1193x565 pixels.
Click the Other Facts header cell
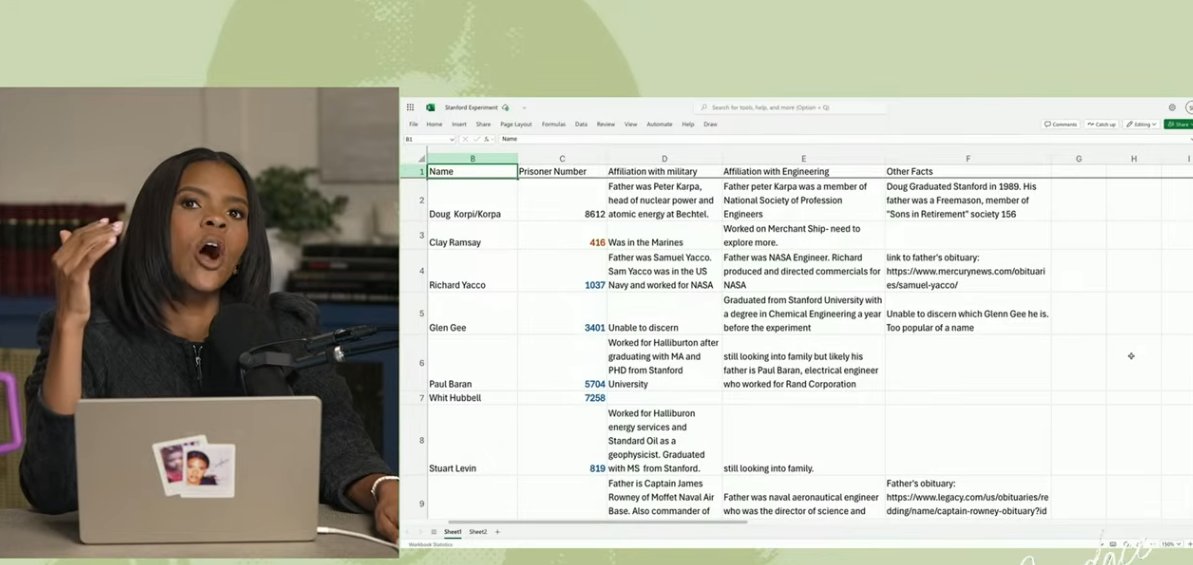(x=968, y=171)
